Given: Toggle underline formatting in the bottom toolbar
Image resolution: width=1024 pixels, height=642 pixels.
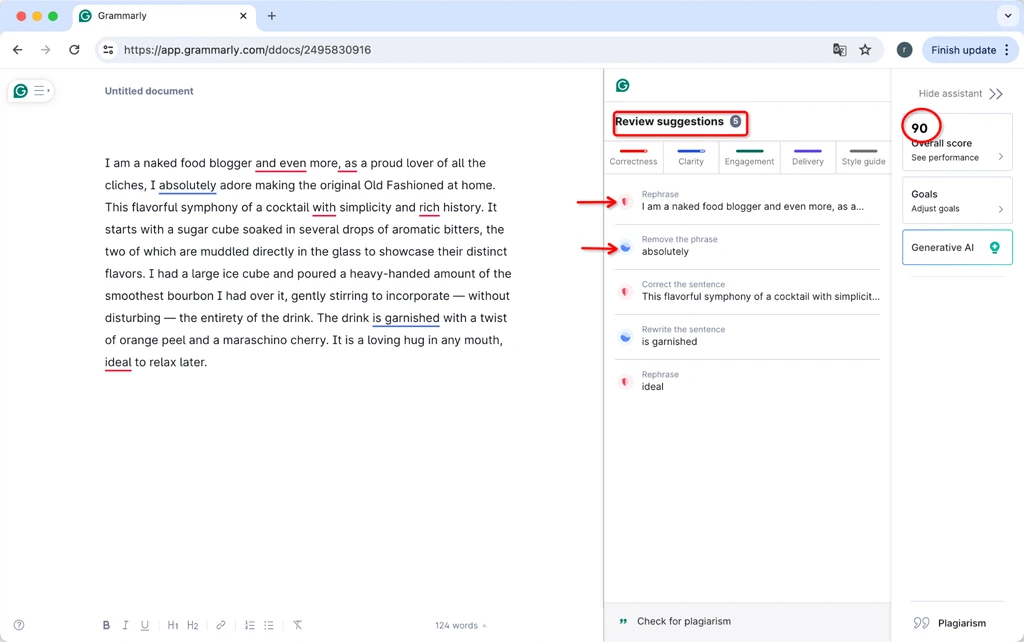Looking at the screenshot, I should tap(145, 625).
